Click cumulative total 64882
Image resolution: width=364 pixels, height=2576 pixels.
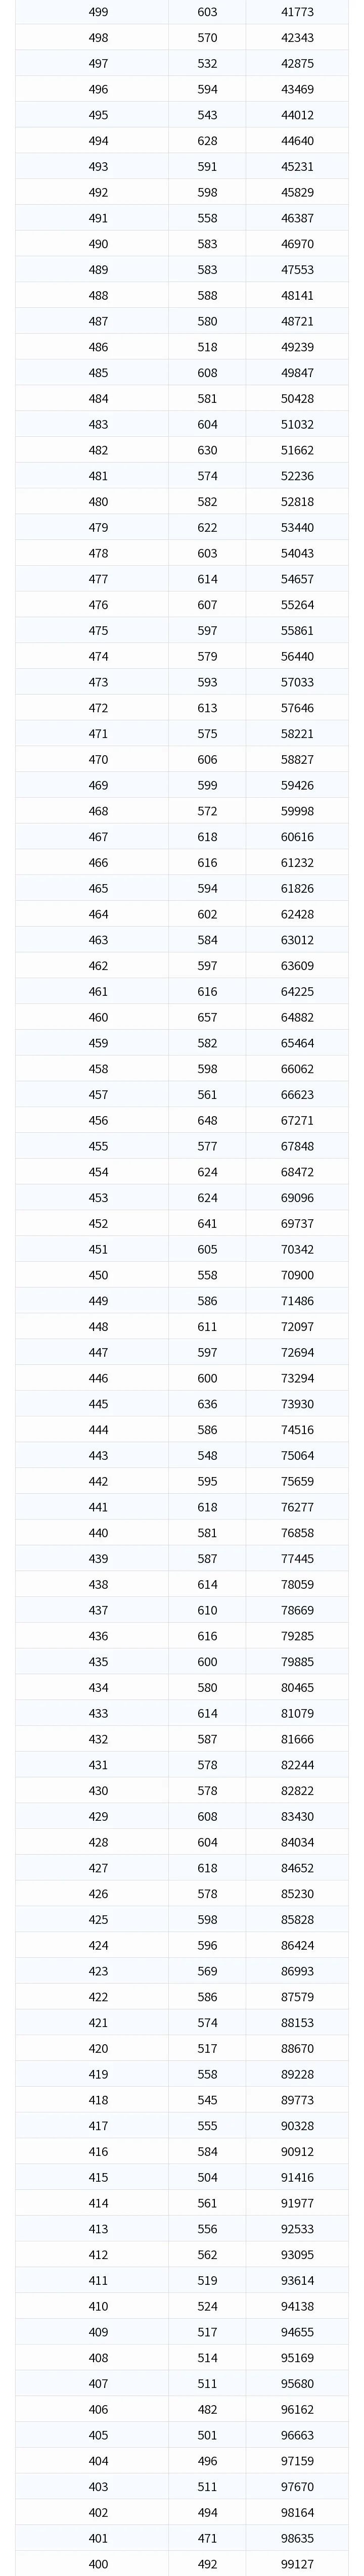pos(297,1017)
